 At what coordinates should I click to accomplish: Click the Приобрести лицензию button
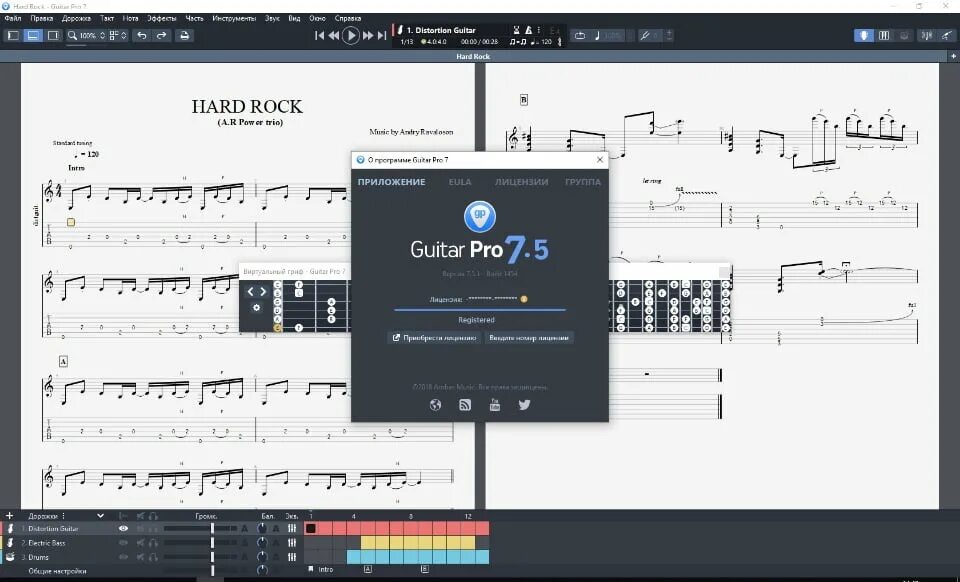[x=434, y=337]
